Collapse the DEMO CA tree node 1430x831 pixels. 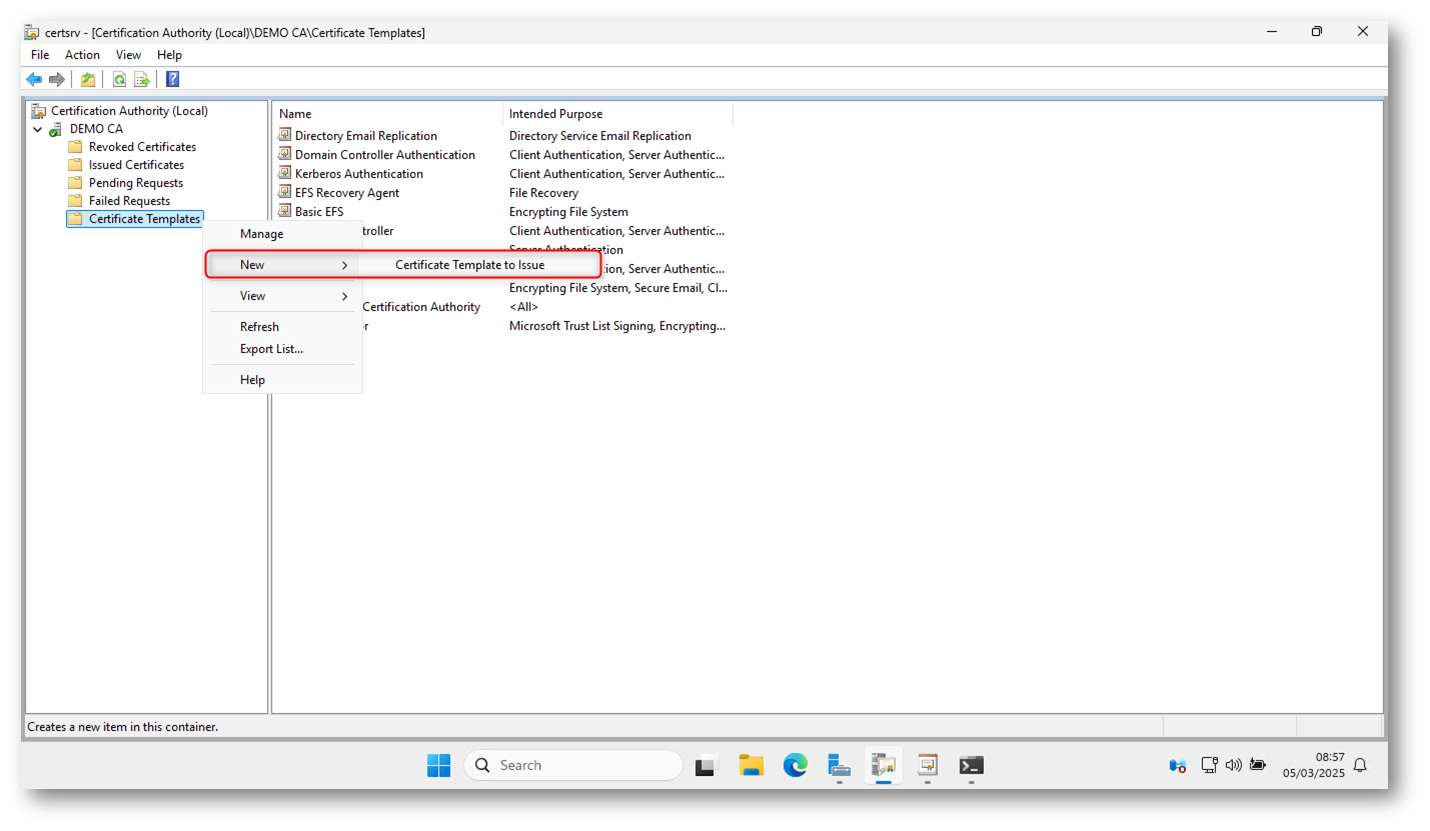38,129
